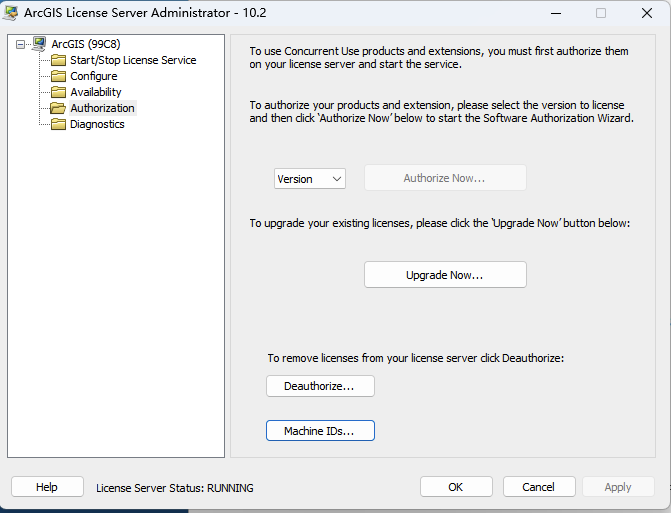Select the Availability tree item
The width and height of the screenshot is (671, 513).
96,92
